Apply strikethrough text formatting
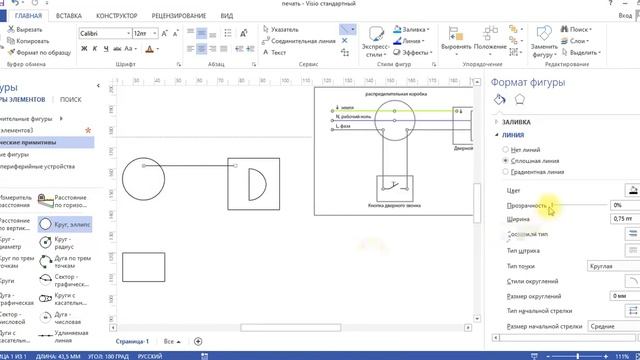 117,49
